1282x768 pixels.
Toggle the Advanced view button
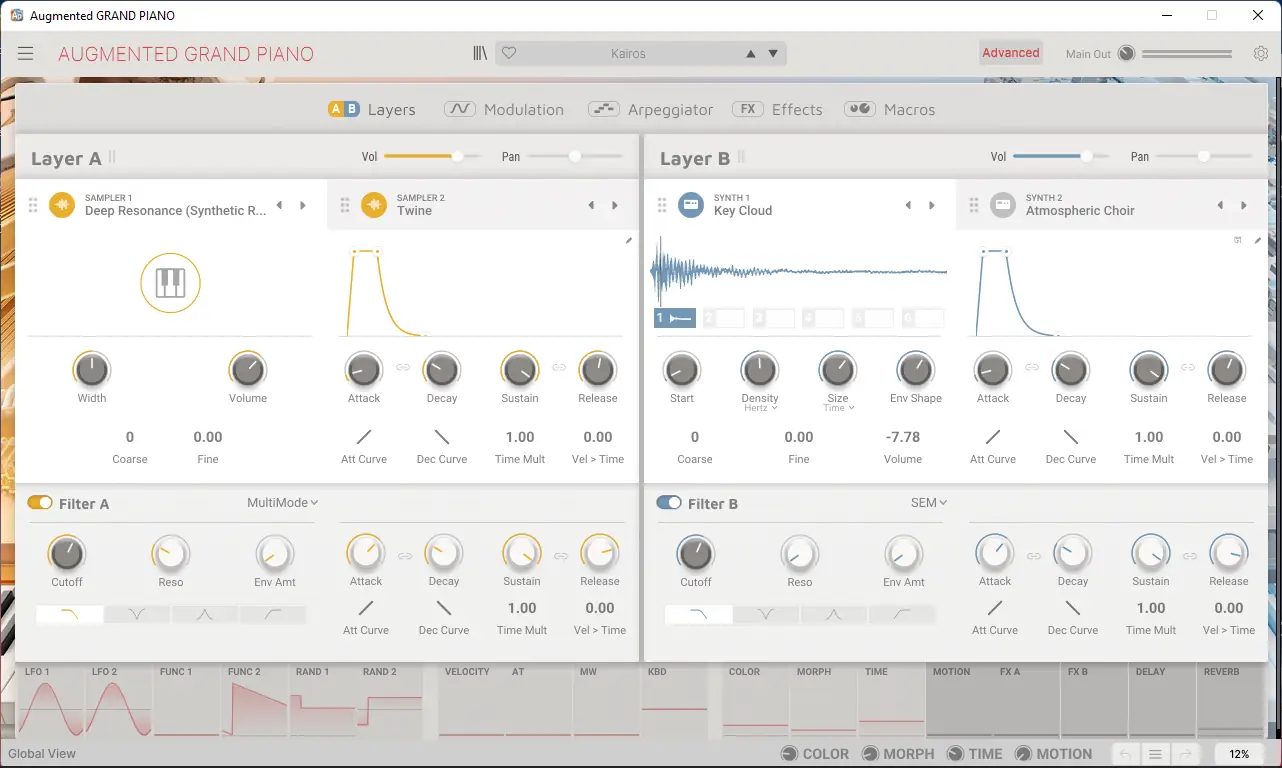(1011, 53)
